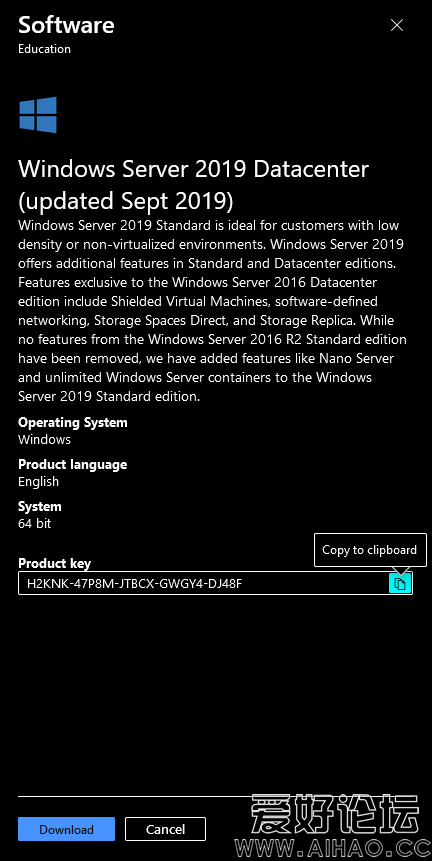
Task: Click the Chinese forum watermark logo
Action: click(335, 813)
